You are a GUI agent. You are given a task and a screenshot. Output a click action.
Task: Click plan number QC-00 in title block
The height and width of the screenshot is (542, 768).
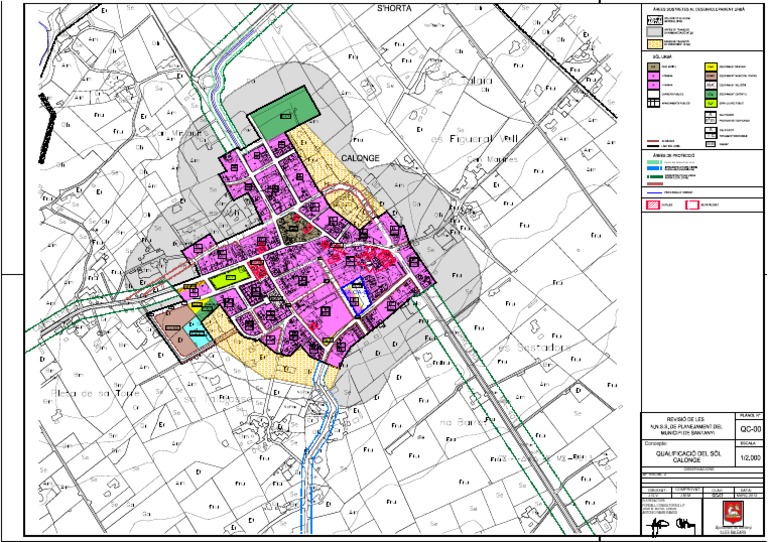click(750, 429)
